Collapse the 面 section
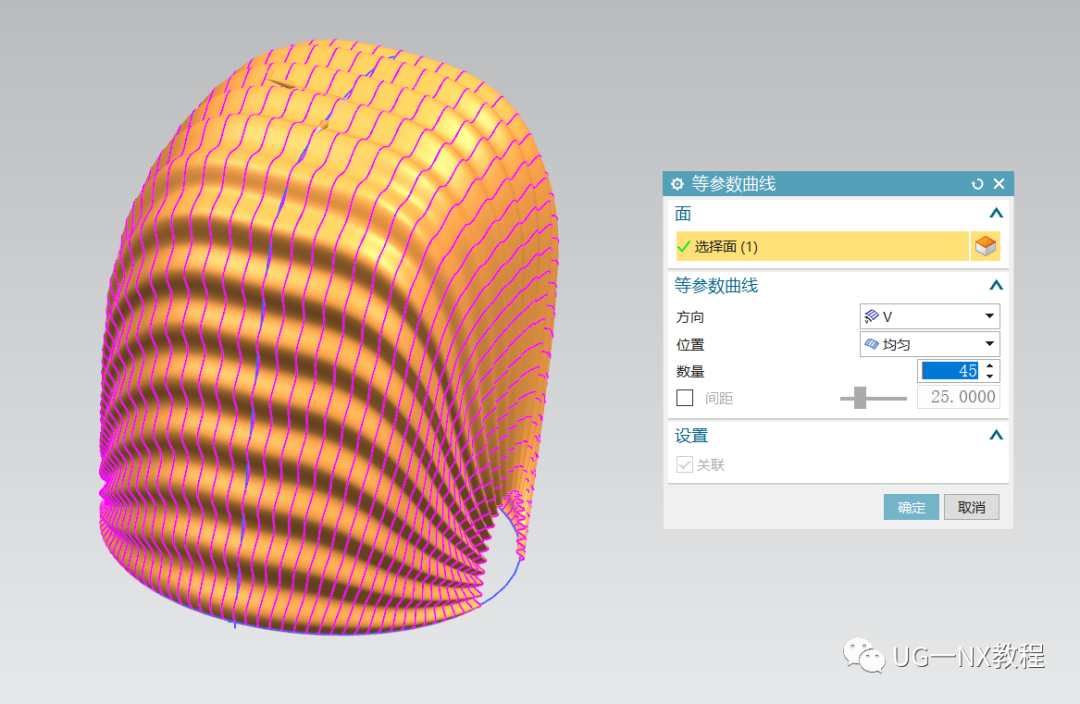 tap(995, 213)
